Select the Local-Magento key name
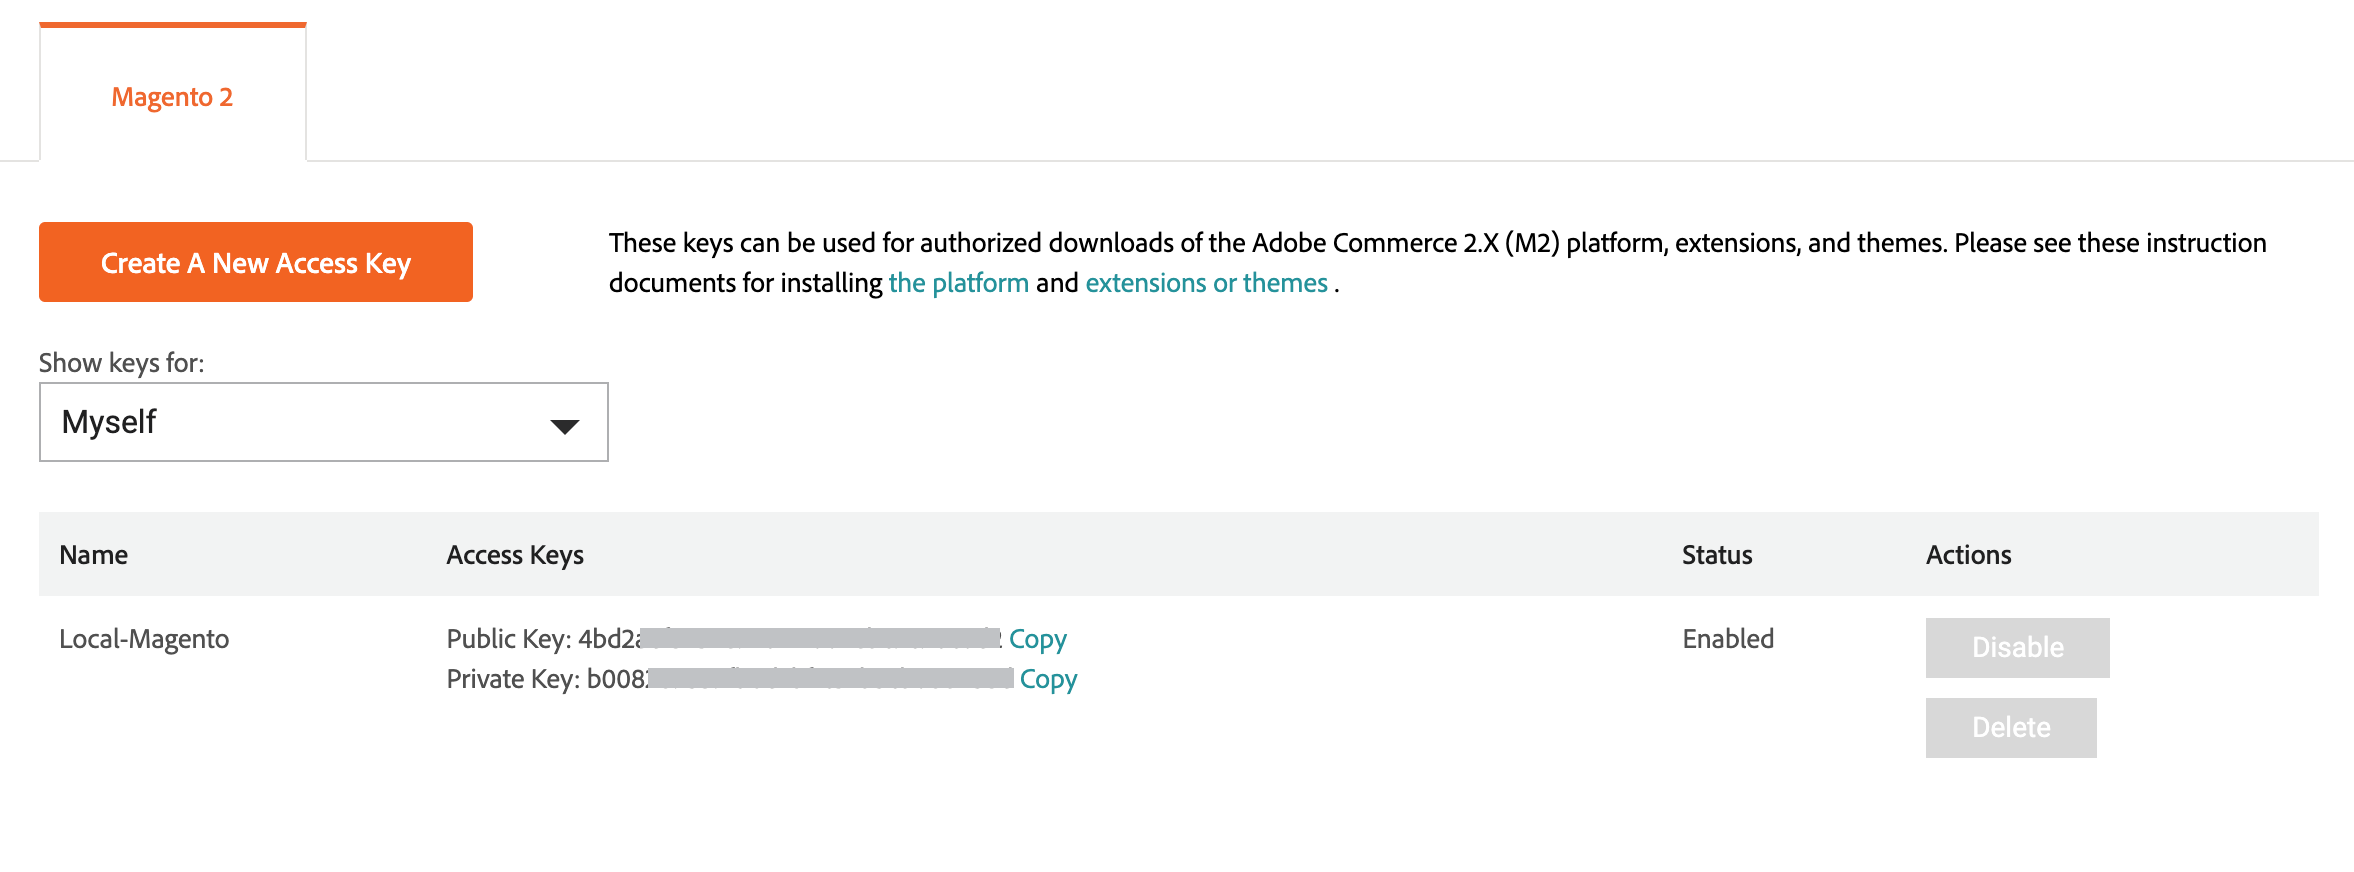This screenshot has height=872, width=2354. coord(144,639)
